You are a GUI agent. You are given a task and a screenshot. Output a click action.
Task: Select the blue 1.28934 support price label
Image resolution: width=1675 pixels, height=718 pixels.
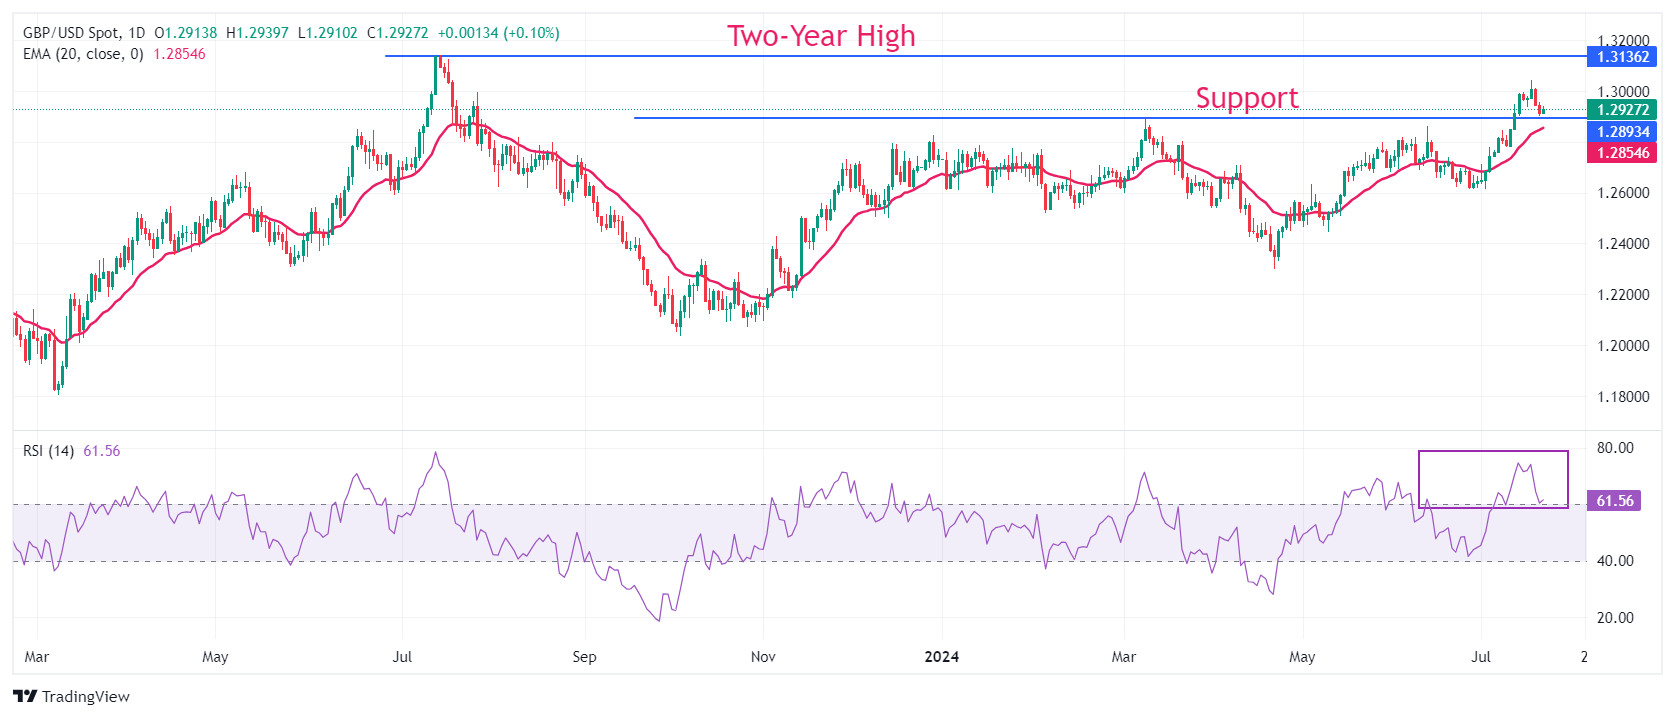1622,132
